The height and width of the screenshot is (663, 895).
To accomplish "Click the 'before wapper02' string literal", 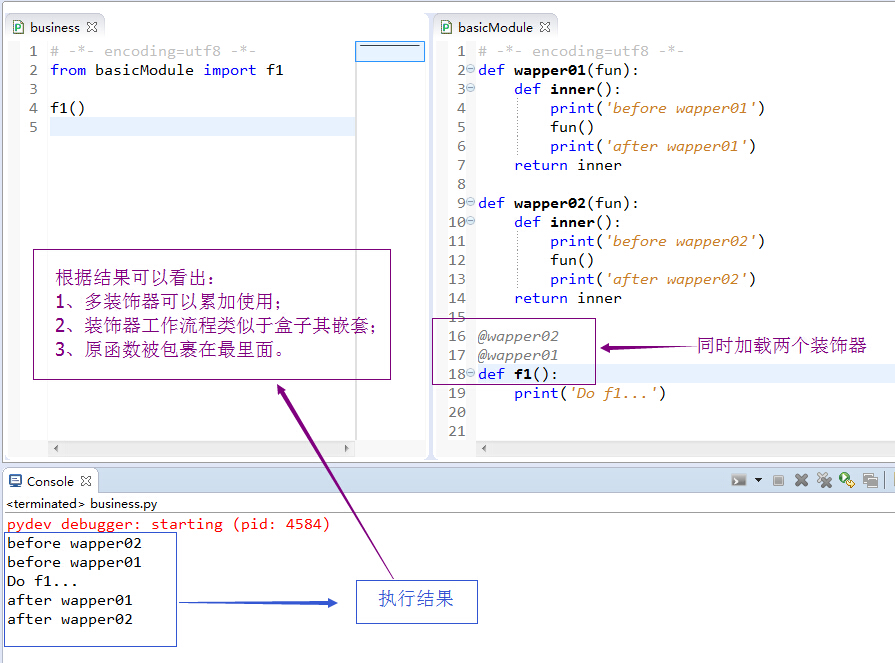I will click(x=681, y=241).
